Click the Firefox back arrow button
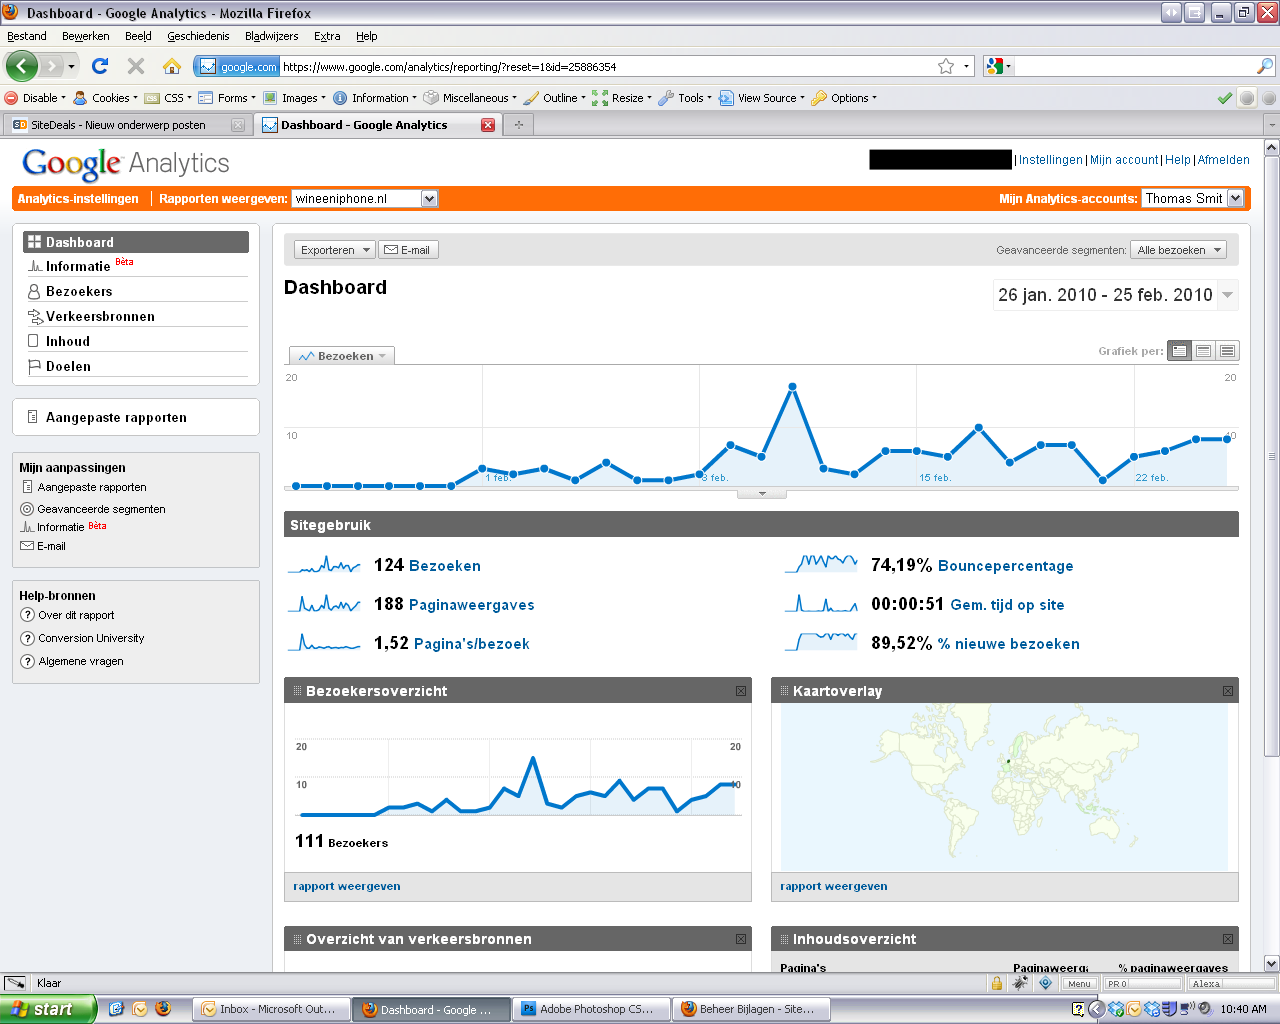 pyautogui.click(x=21, y=66)
